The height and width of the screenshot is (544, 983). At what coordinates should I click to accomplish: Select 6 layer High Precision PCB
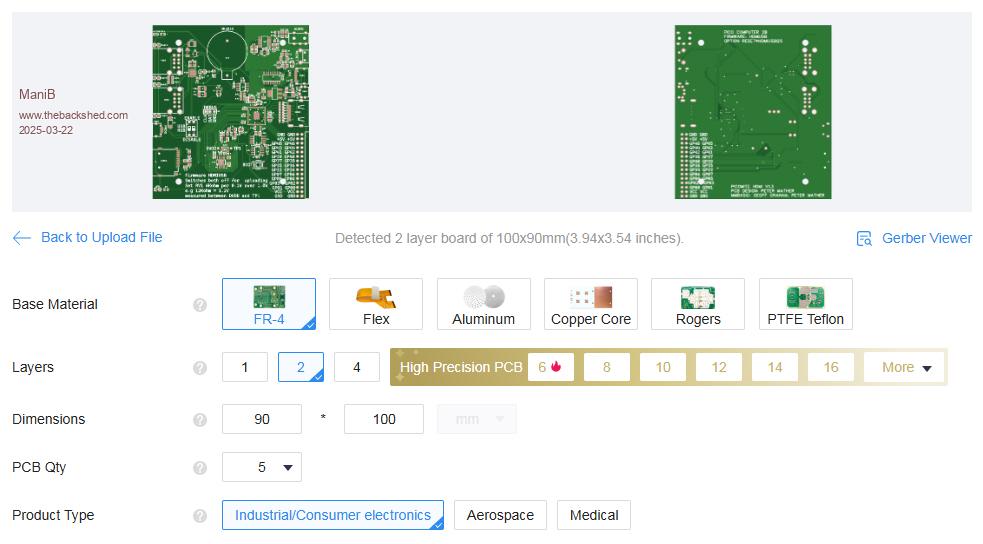(549, 367)
